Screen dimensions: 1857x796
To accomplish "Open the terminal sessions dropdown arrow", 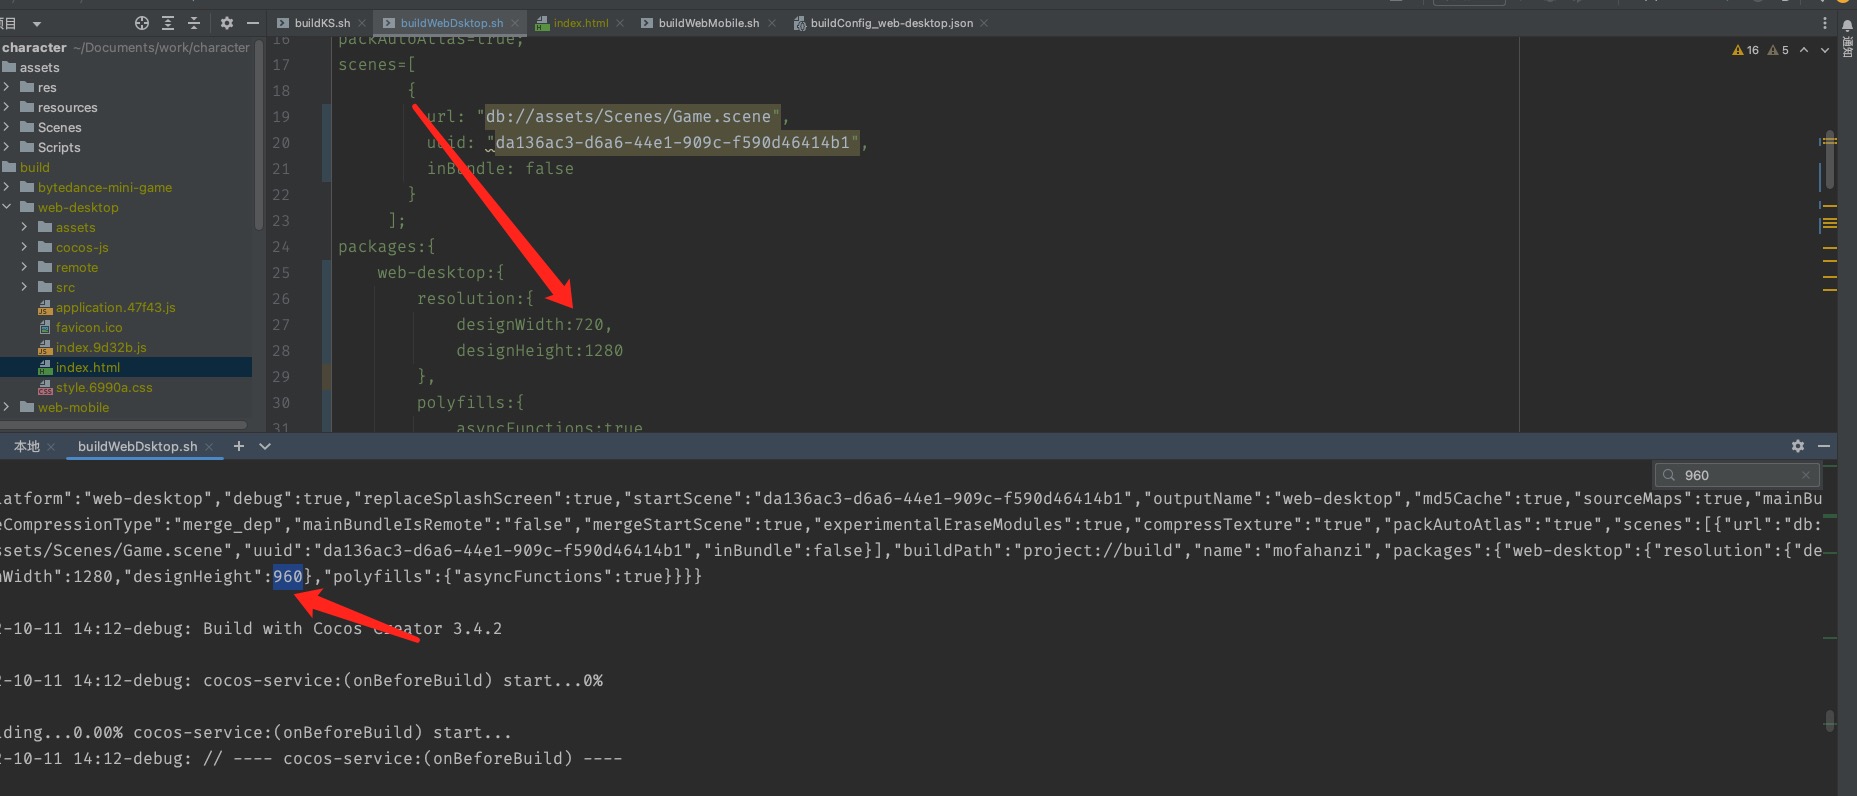I will [265, 446].
